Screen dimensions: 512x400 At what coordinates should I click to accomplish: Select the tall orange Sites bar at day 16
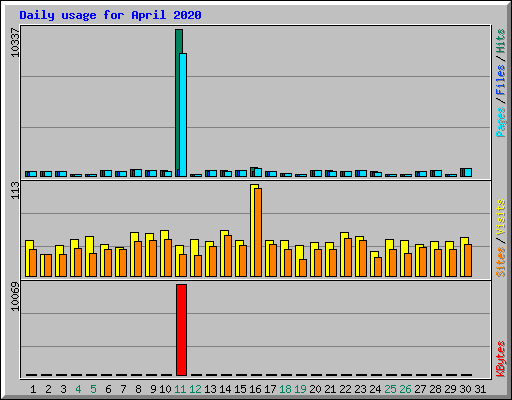pos(258,232)
